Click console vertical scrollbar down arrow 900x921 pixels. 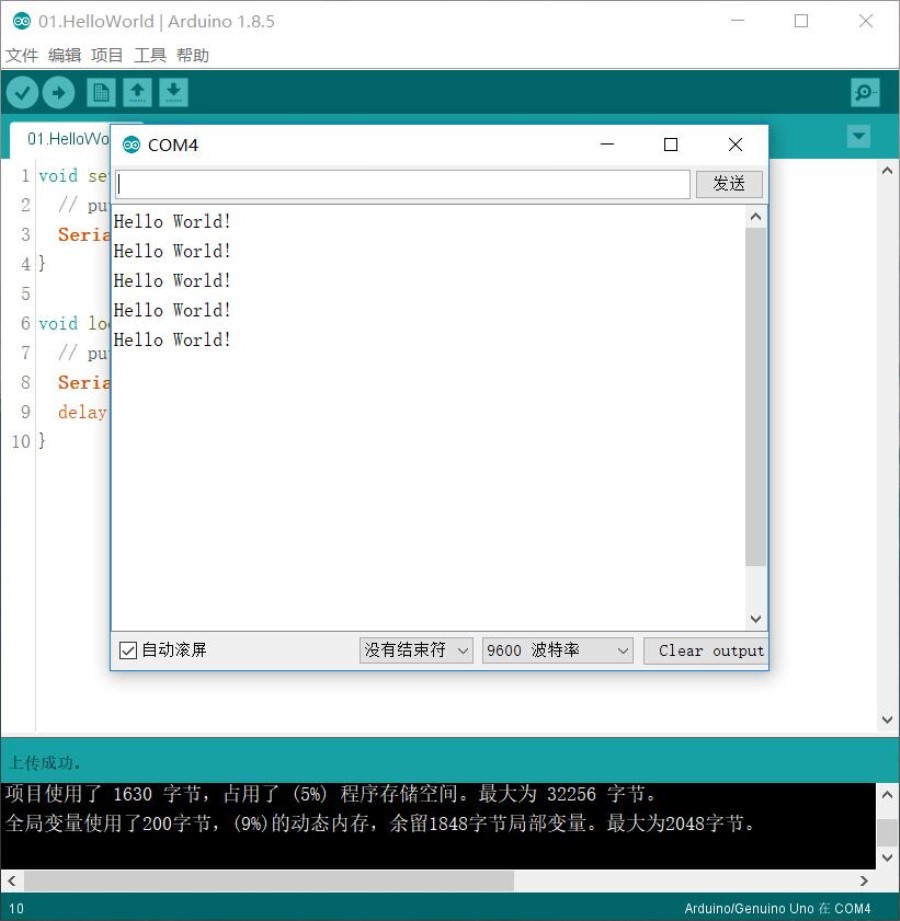click(x=887, y=858)
